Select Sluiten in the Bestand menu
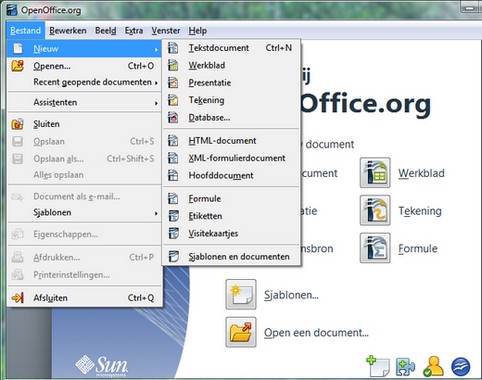The image size is (482, 380). point(84,124)
